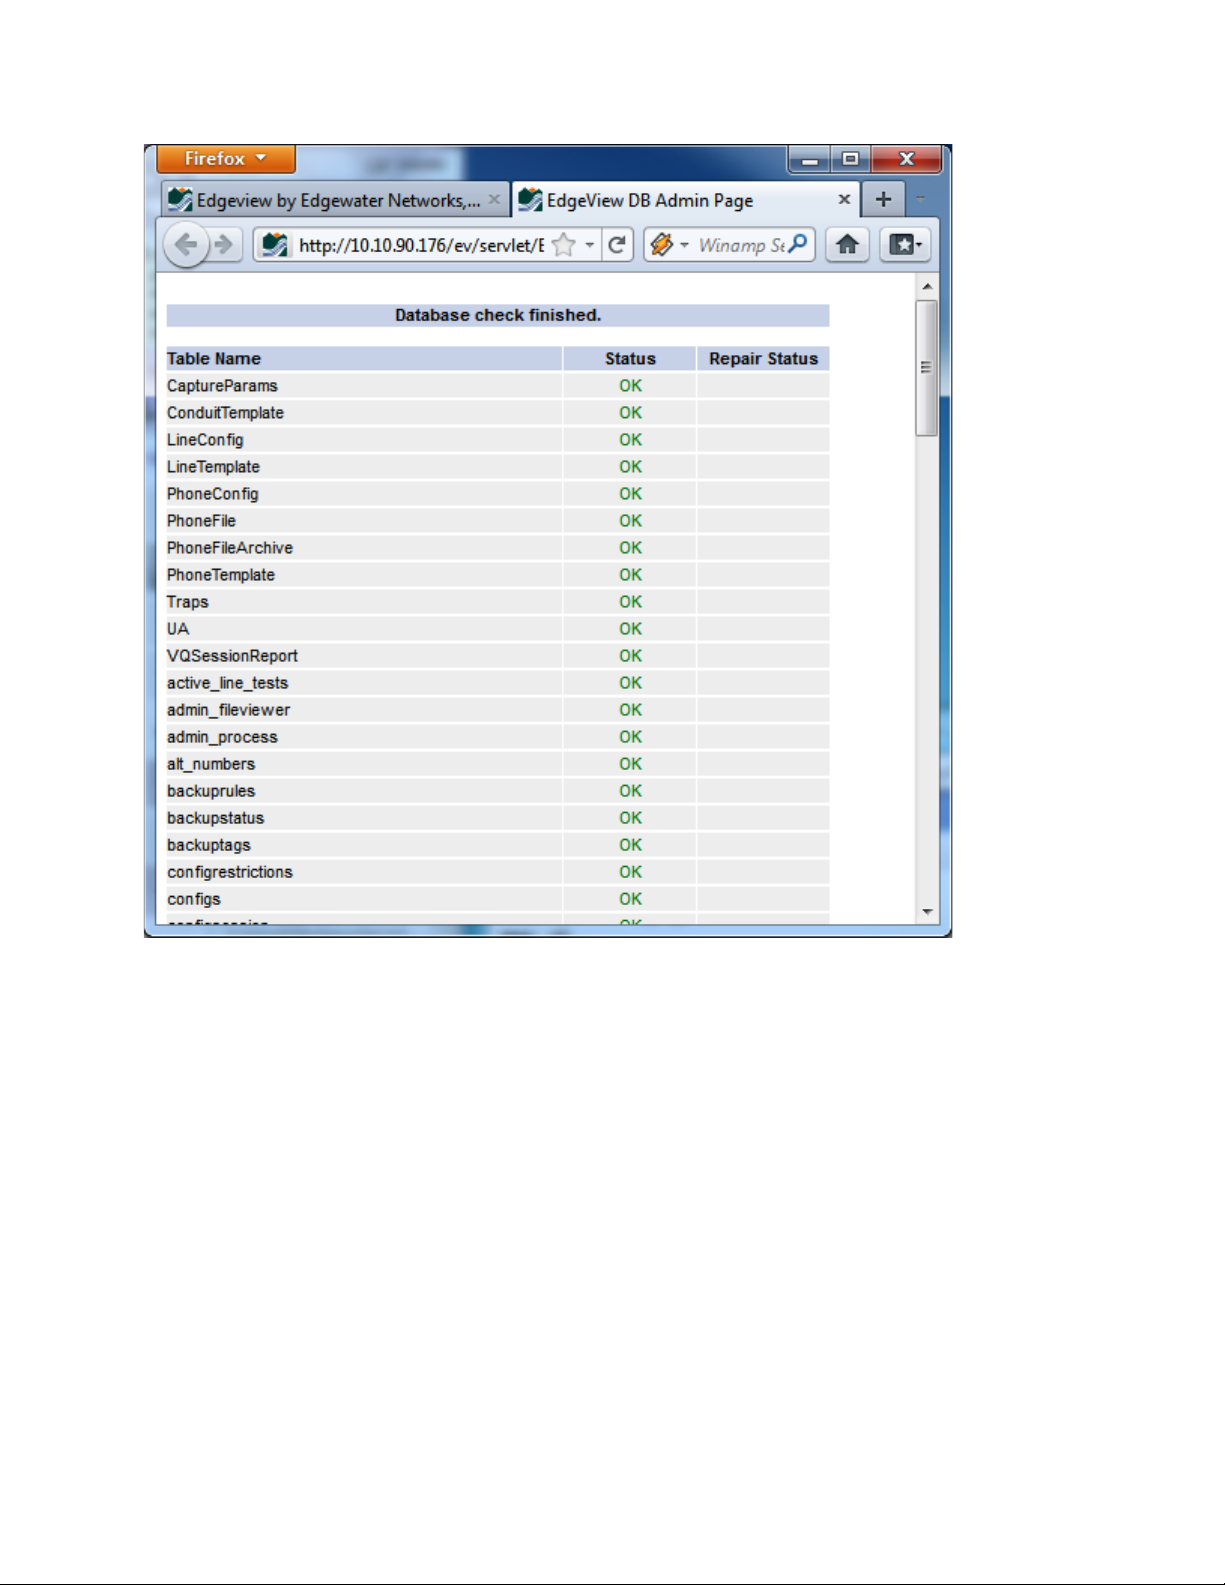Switch to the Edgeview by Edgewater Networks tab

click(335, 200)
